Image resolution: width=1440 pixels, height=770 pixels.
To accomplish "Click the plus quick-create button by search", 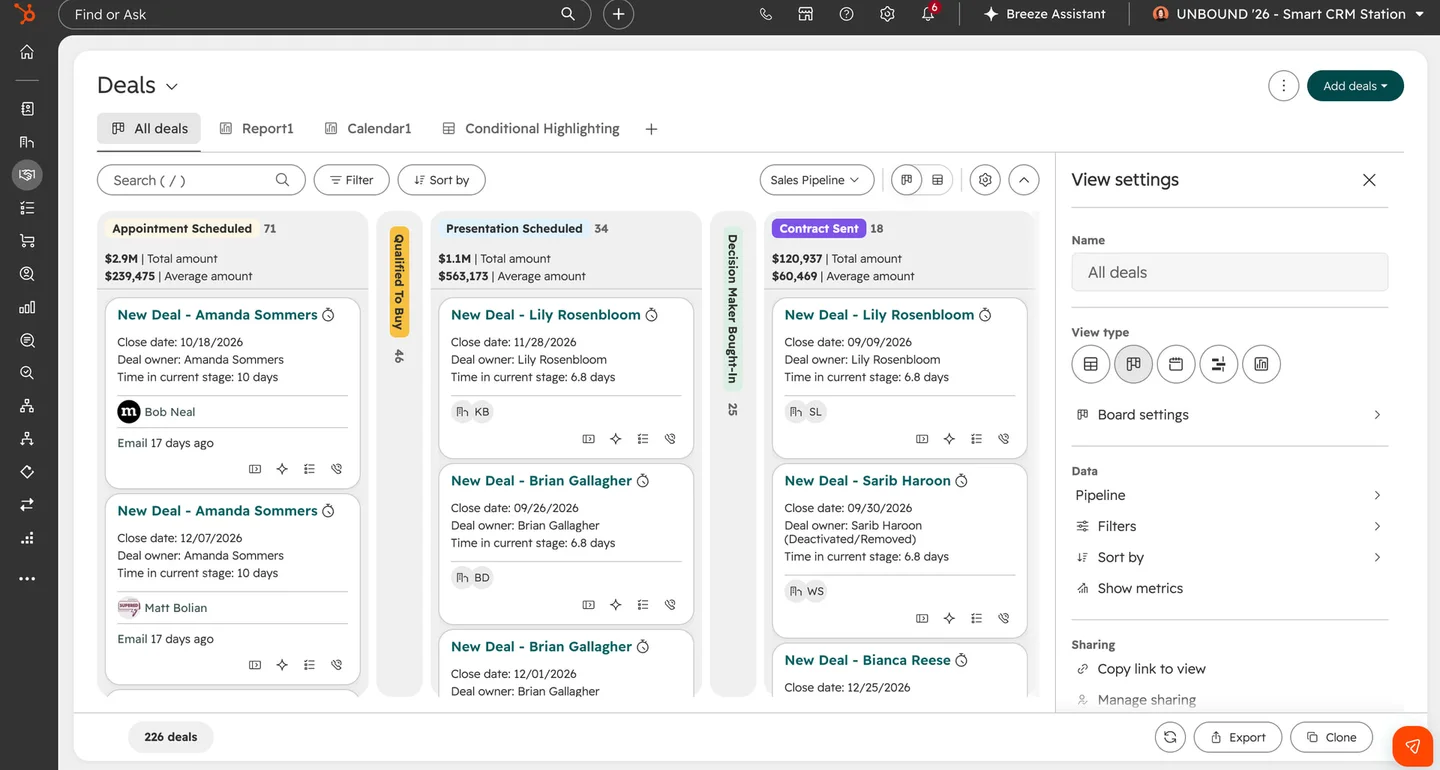I will 619,14.
